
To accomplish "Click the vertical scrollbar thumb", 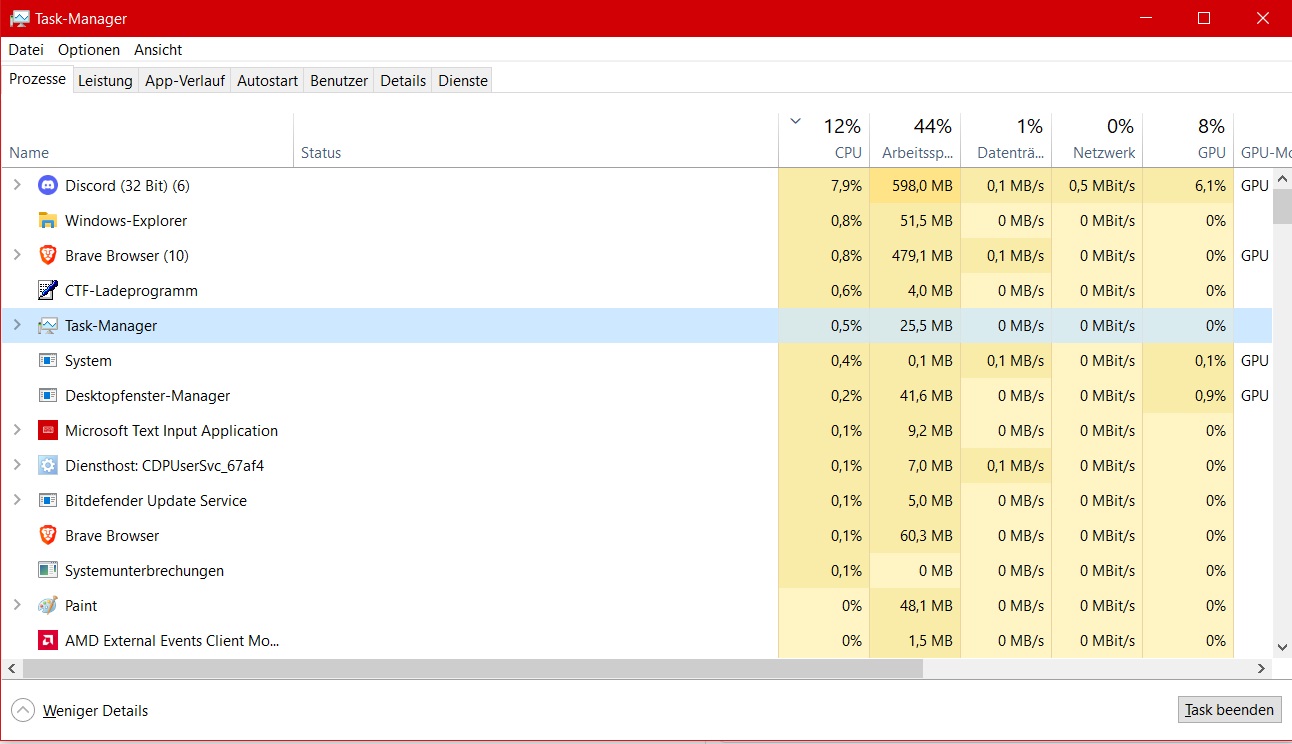I will coord(1282,206).
